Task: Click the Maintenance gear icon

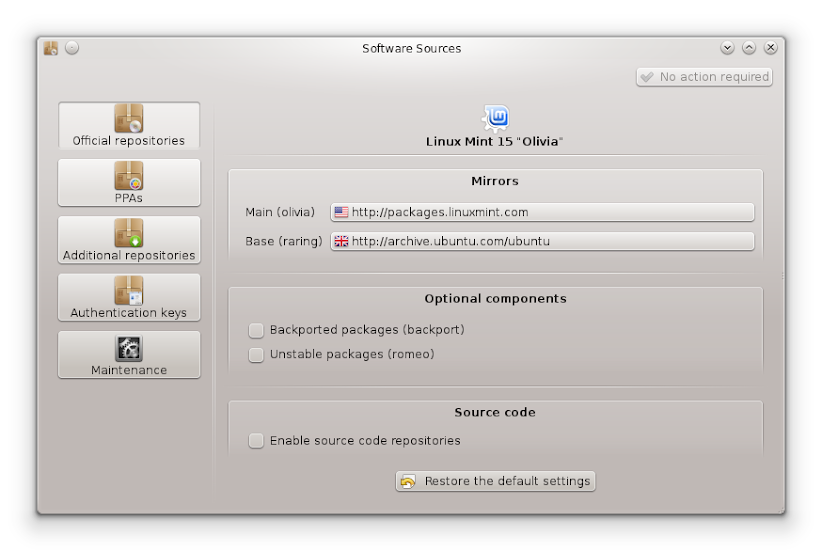Action: pos(129,348)
